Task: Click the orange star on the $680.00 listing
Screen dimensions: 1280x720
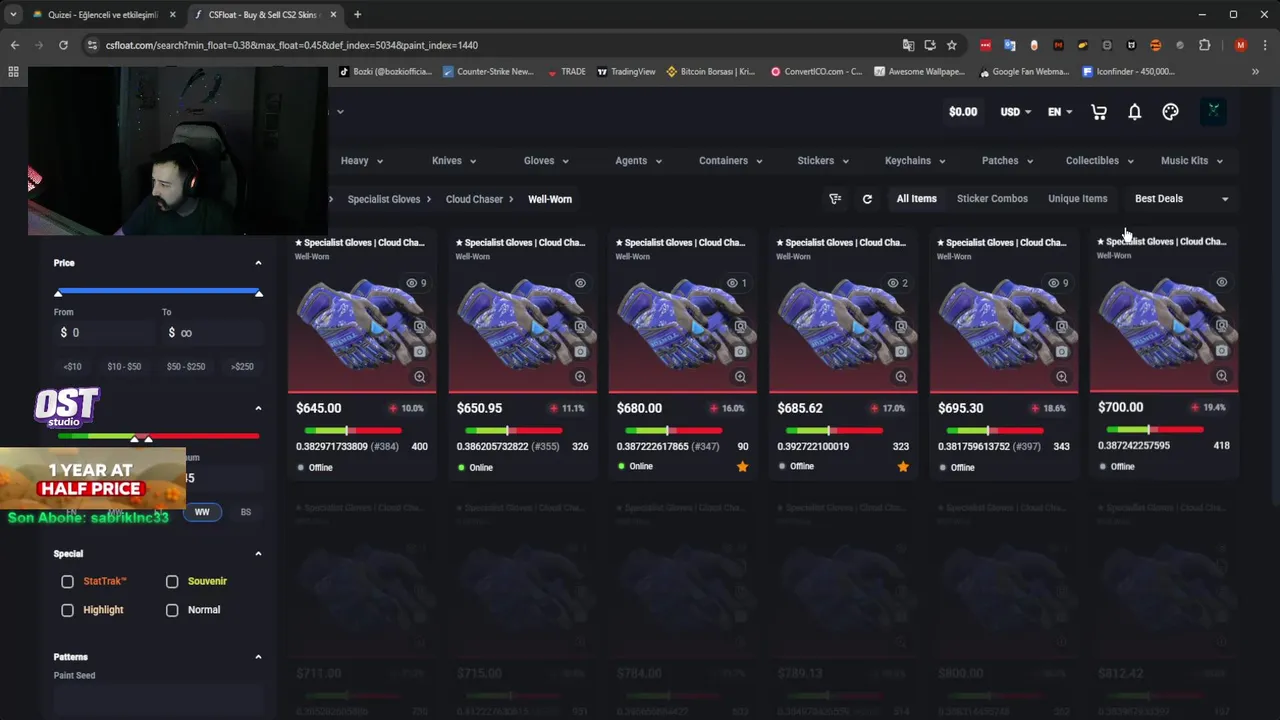Action: click(742, 466)
